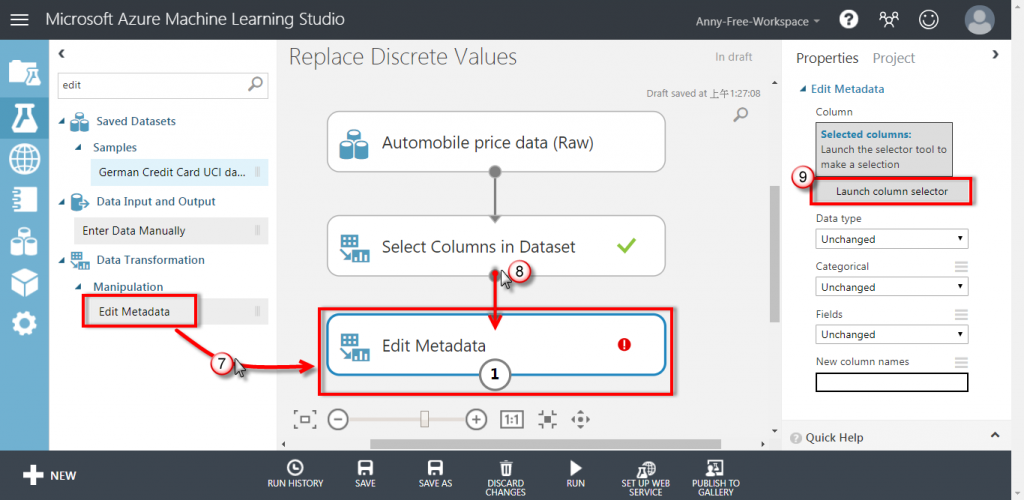Screen dimensions: 1024x500
Task: Collapse the module palette with the left arrow
Action: pyautogui.click(x=62, y=54)
